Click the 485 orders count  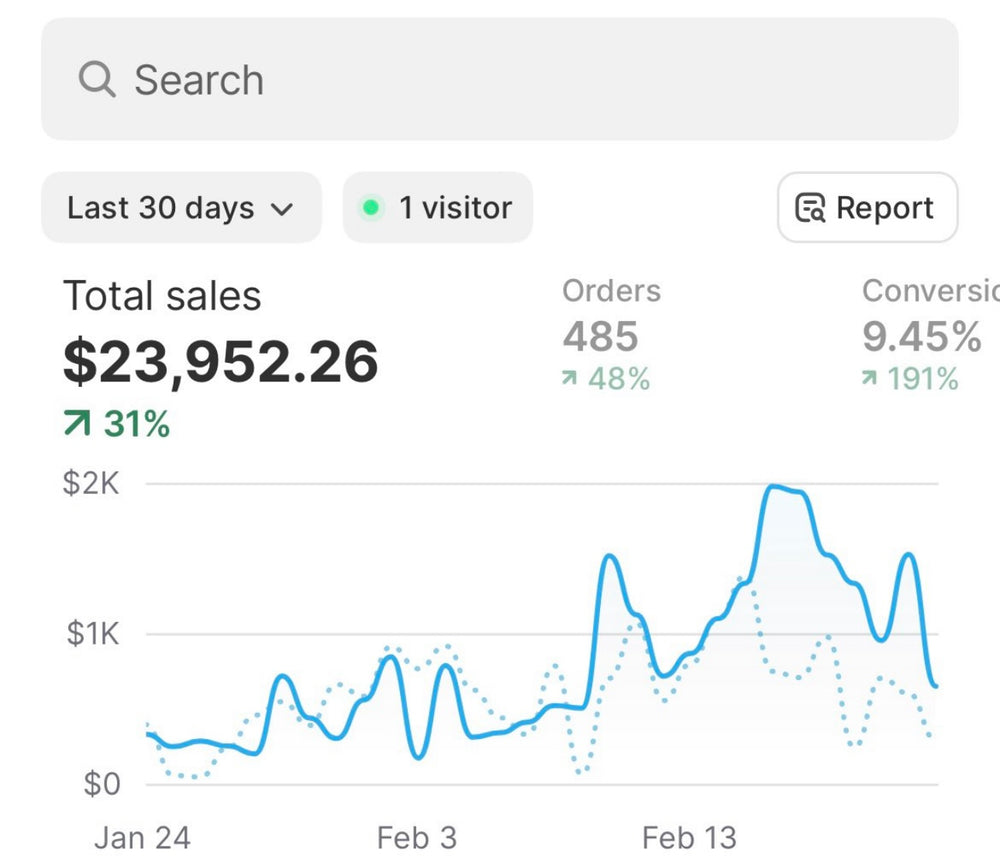pos(600,337)
